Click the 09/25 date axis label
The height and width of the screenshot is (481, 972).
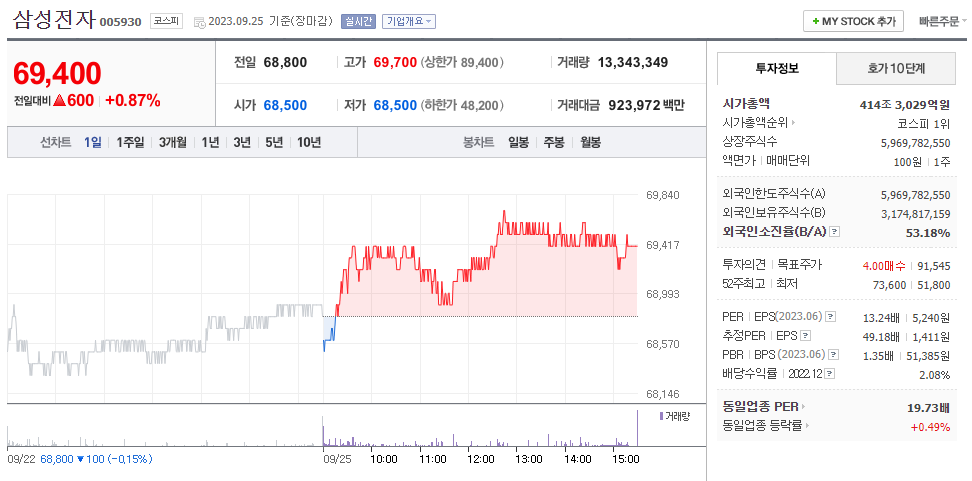click(x=335, y=459)
